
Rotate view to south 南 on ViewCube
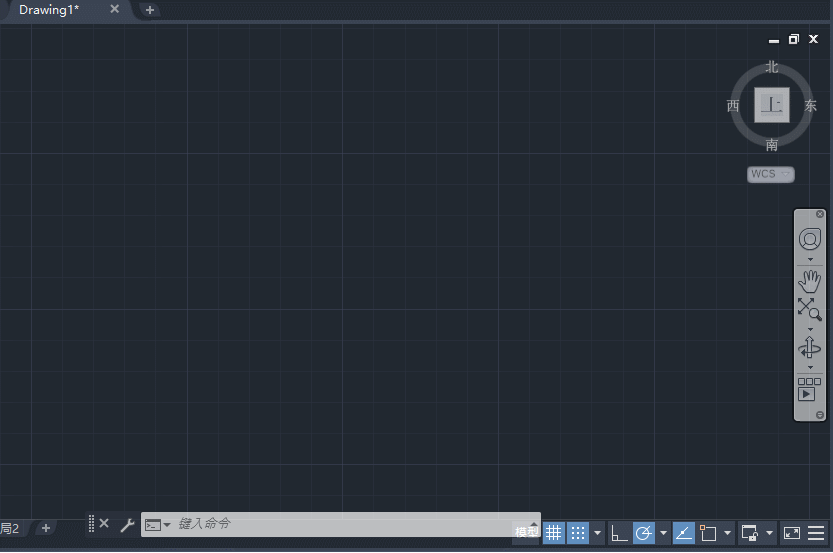pyautogui.click(x=772, y=144)
